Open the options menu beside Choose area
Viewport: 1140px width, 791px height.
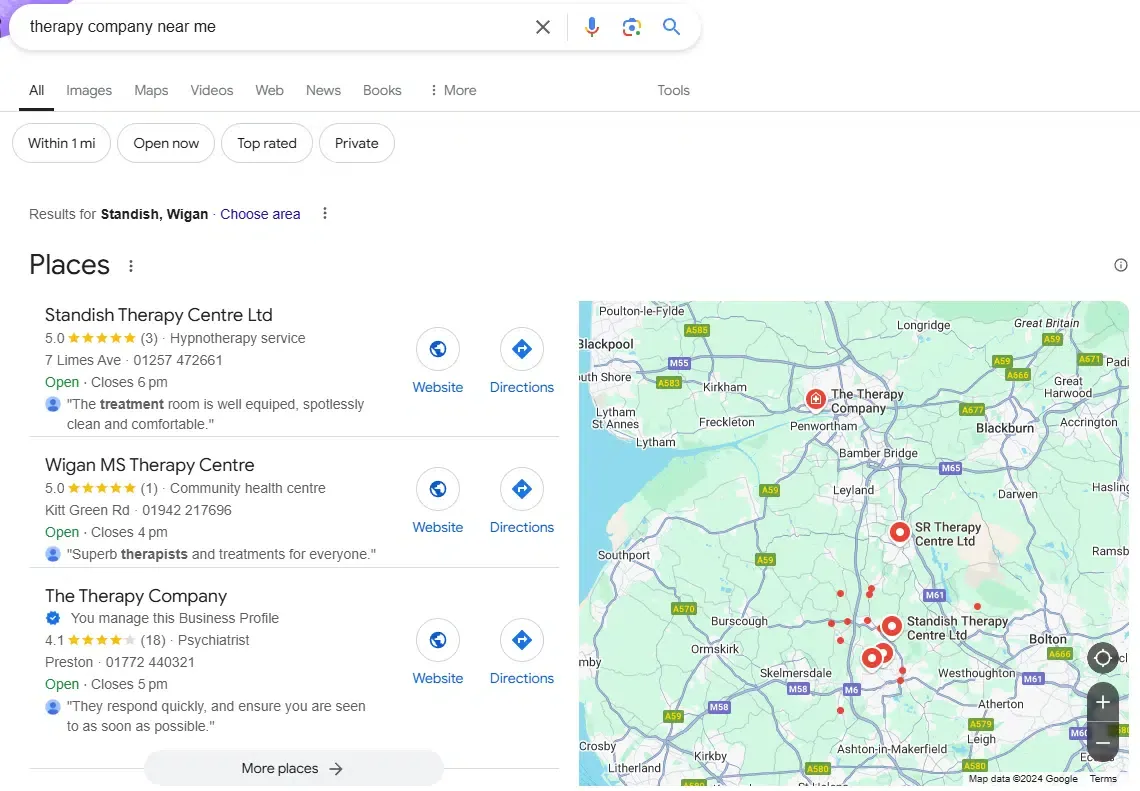pyautogui.click(x=324, y=214)
